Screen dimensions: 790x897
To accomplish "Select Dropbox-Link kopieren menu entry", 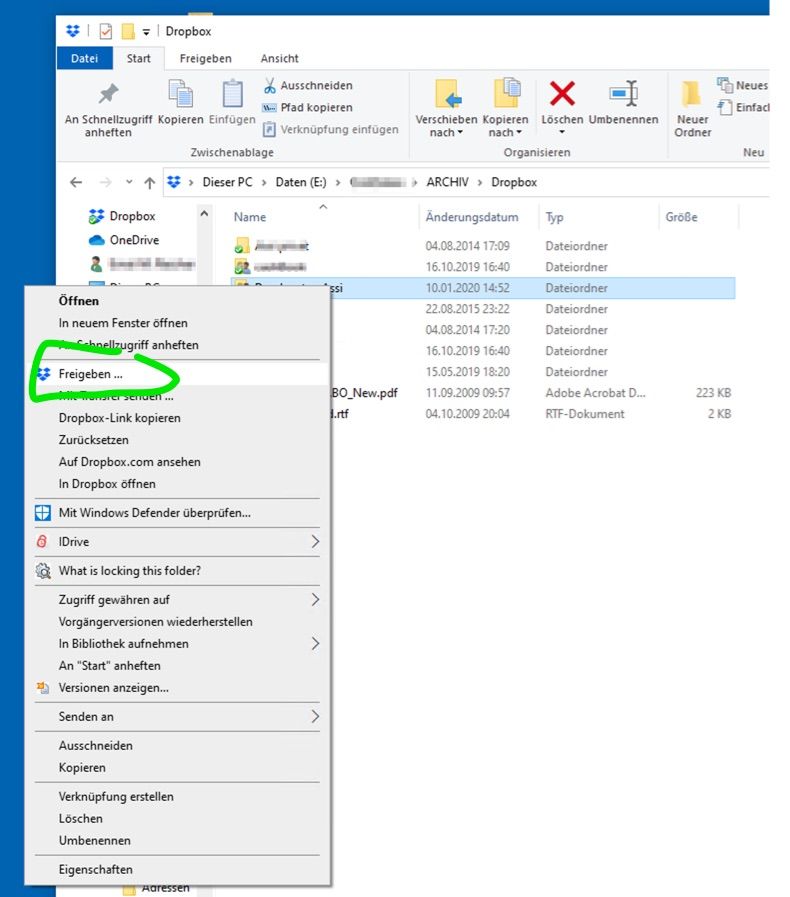I will (x=120, y=418).
